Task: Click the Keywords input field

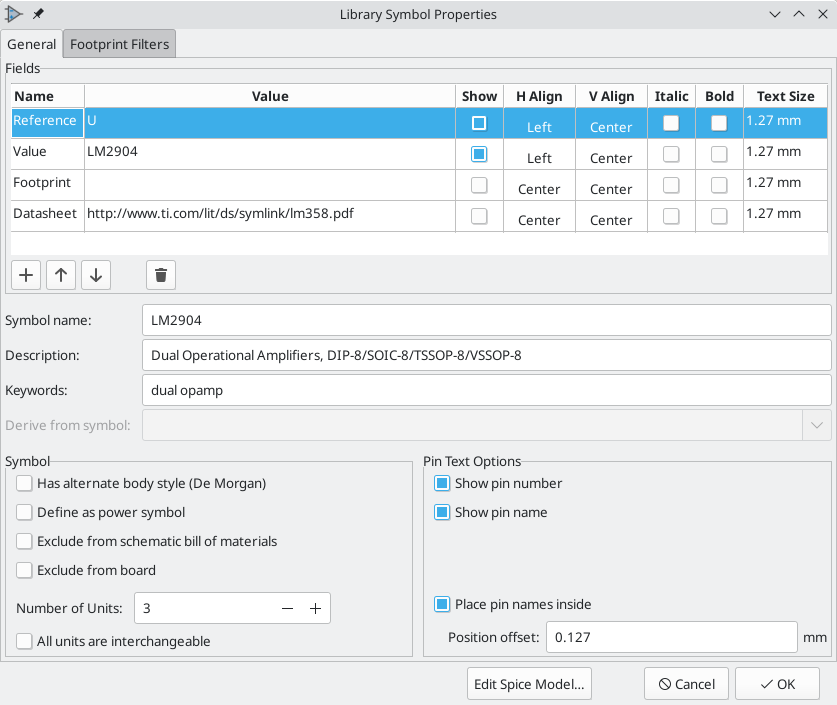Action: tap(487, 390)
